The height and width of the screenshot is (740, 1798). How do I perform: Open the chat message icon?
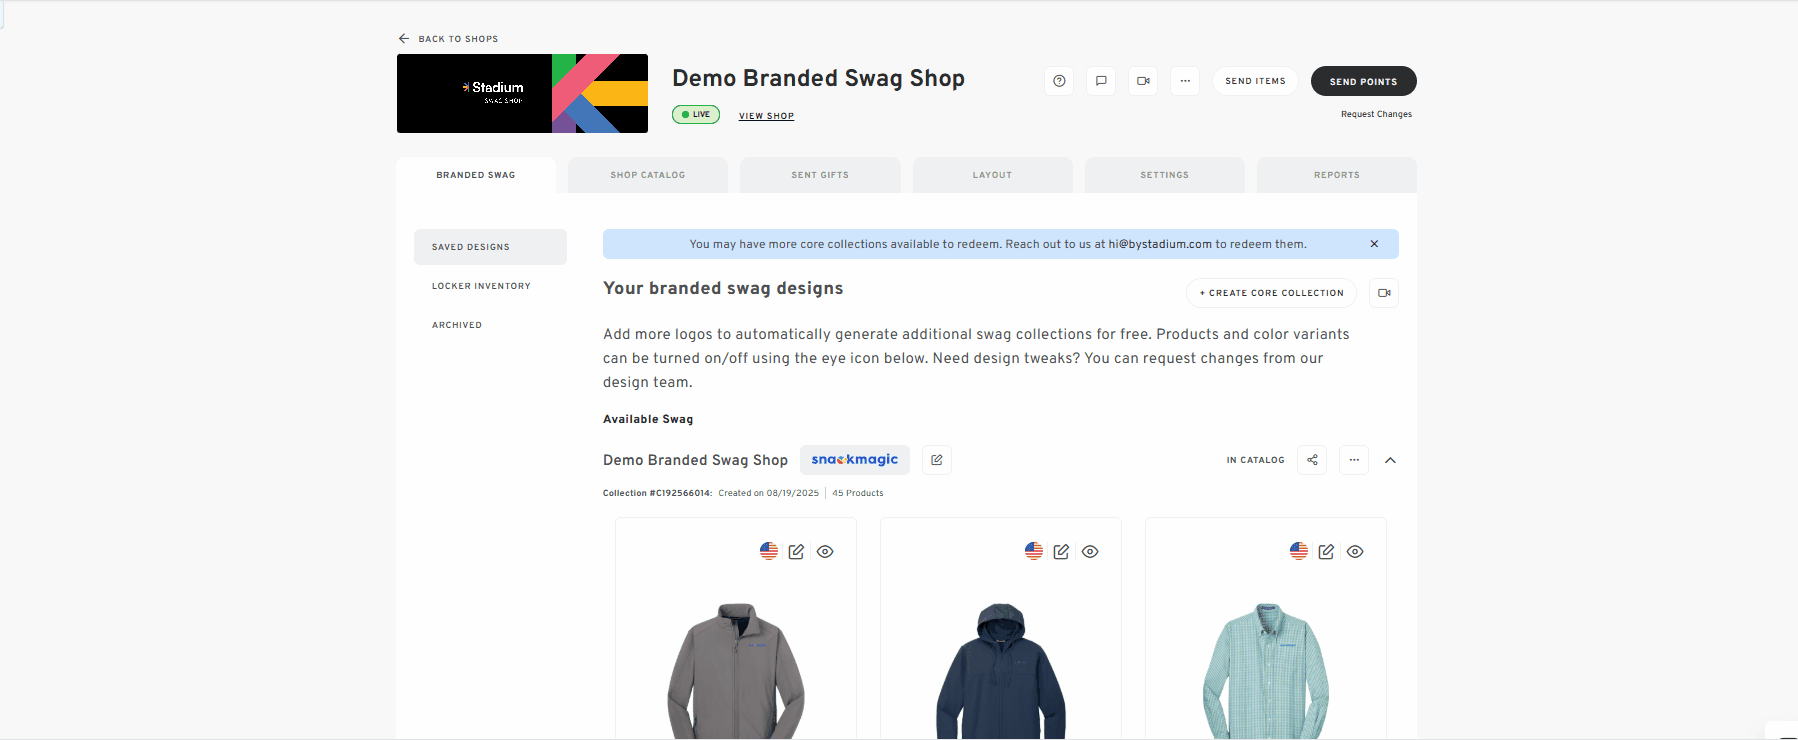[1101, 81]
